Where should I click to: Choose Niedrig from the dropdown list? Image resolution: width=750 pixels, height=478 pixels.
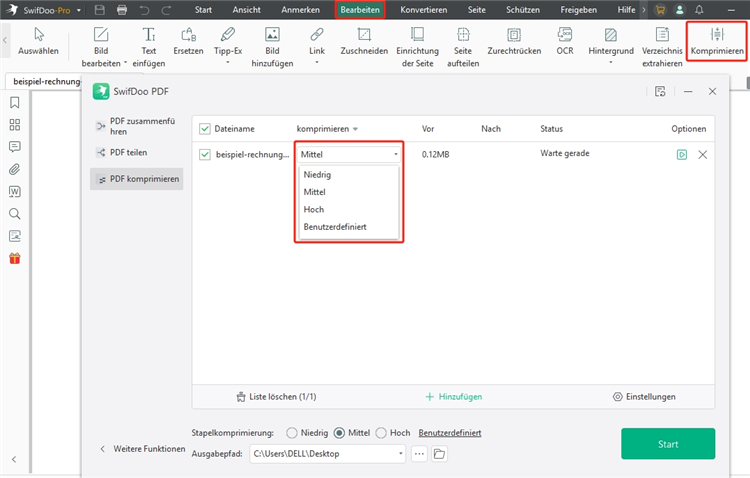[x=348, y=175]
